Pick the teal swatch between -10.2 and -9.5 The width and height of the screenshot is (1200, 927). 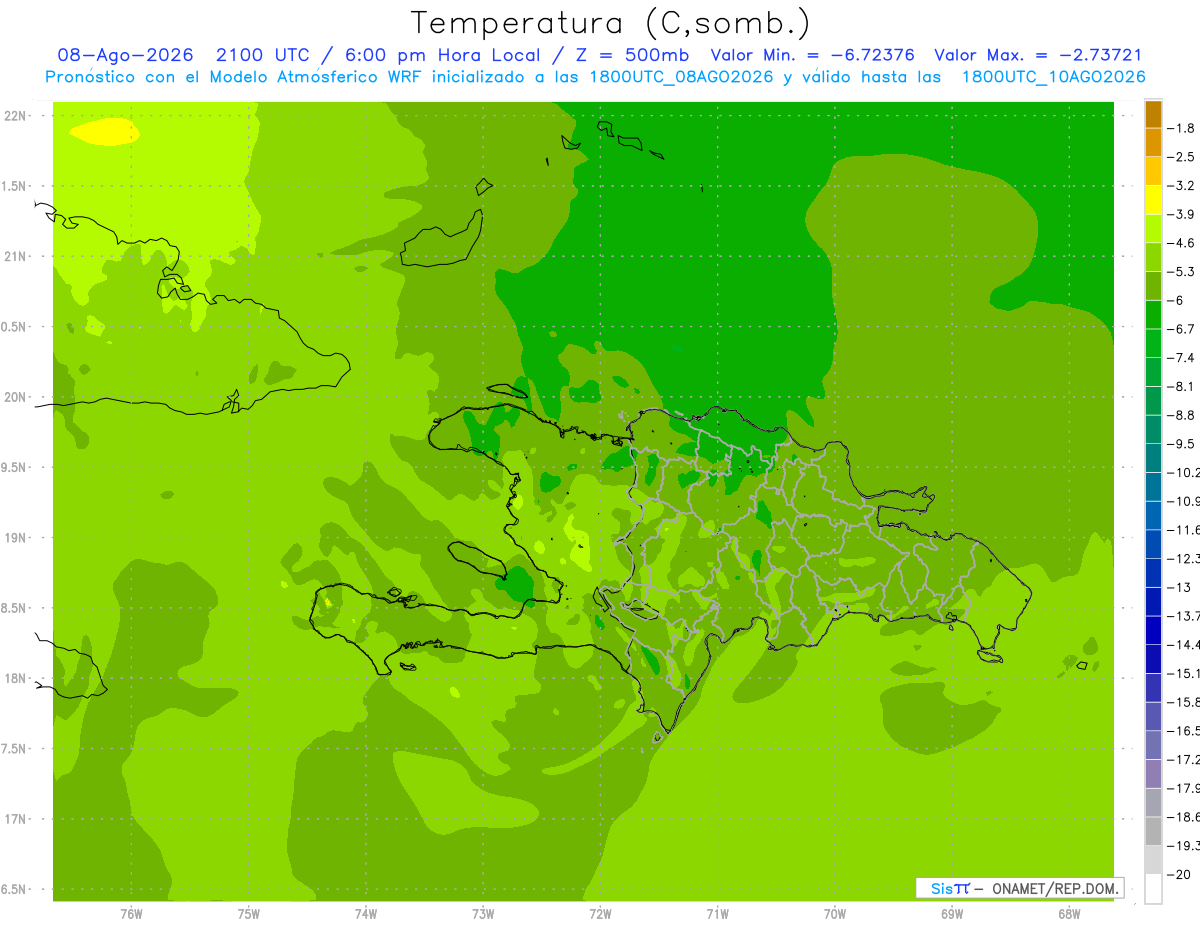[1153, 458]
